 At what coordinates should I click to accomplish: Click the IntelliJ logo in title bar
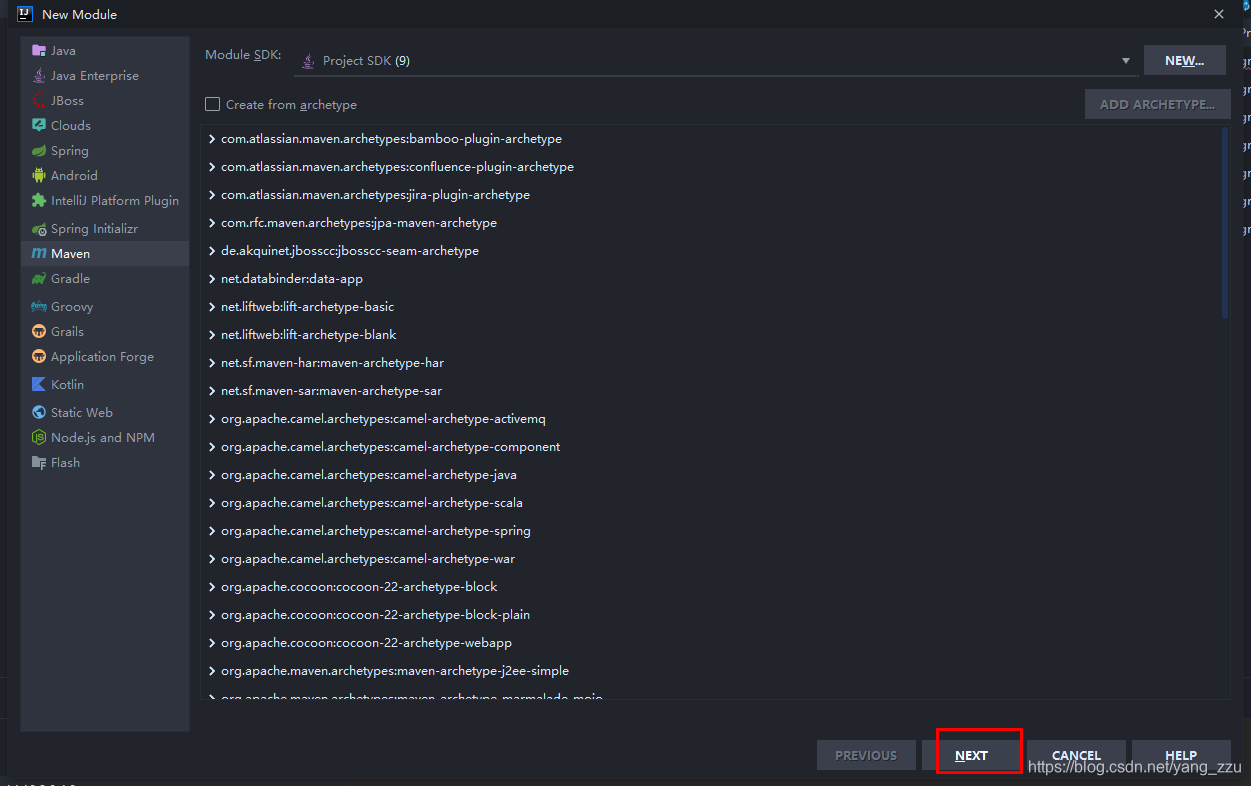25,14
